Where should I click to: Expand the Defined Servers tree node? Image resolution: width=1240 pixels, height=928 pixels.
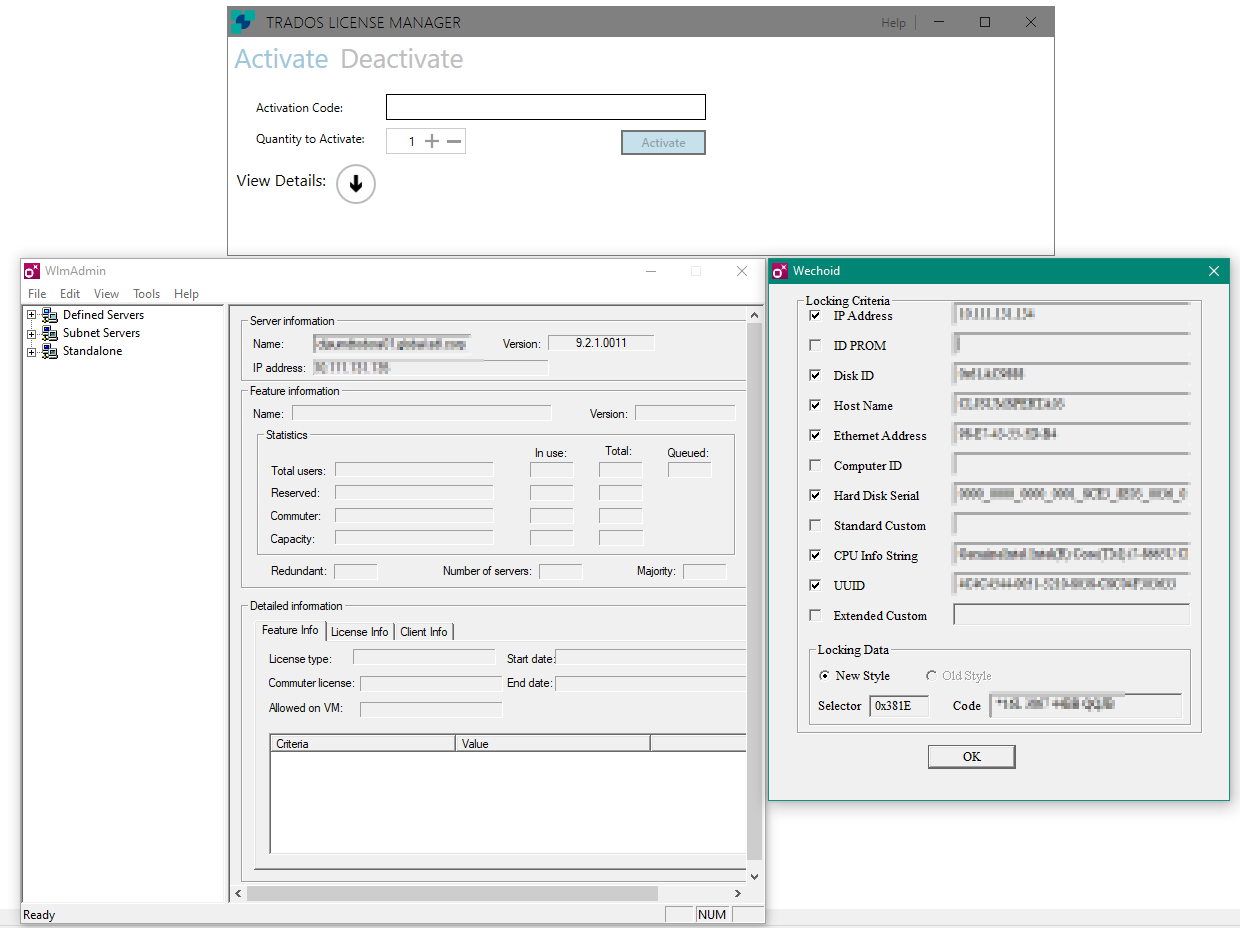click(x=32, y=316)
